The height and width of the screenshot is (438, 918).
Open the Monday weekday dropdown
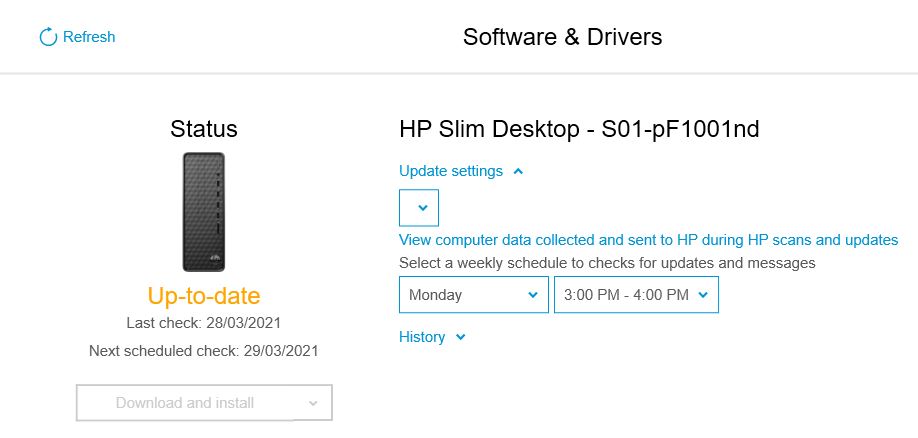(474, 295)
